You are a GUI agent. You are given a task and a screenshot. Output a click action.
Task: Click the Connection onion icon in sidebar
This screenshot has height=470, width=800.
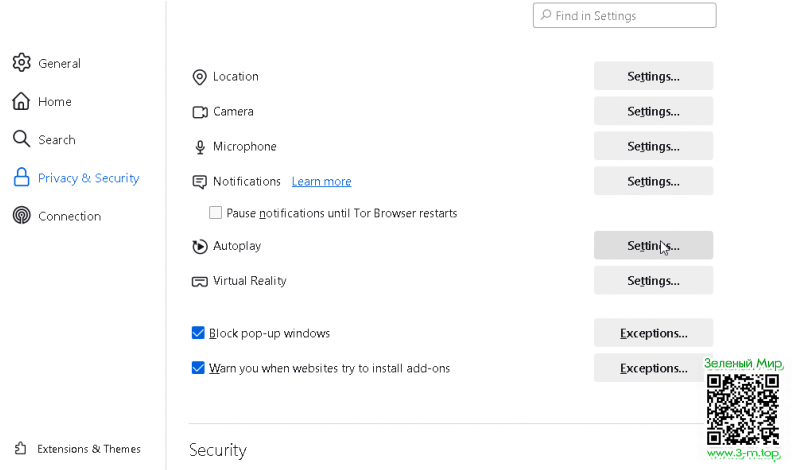21,216
